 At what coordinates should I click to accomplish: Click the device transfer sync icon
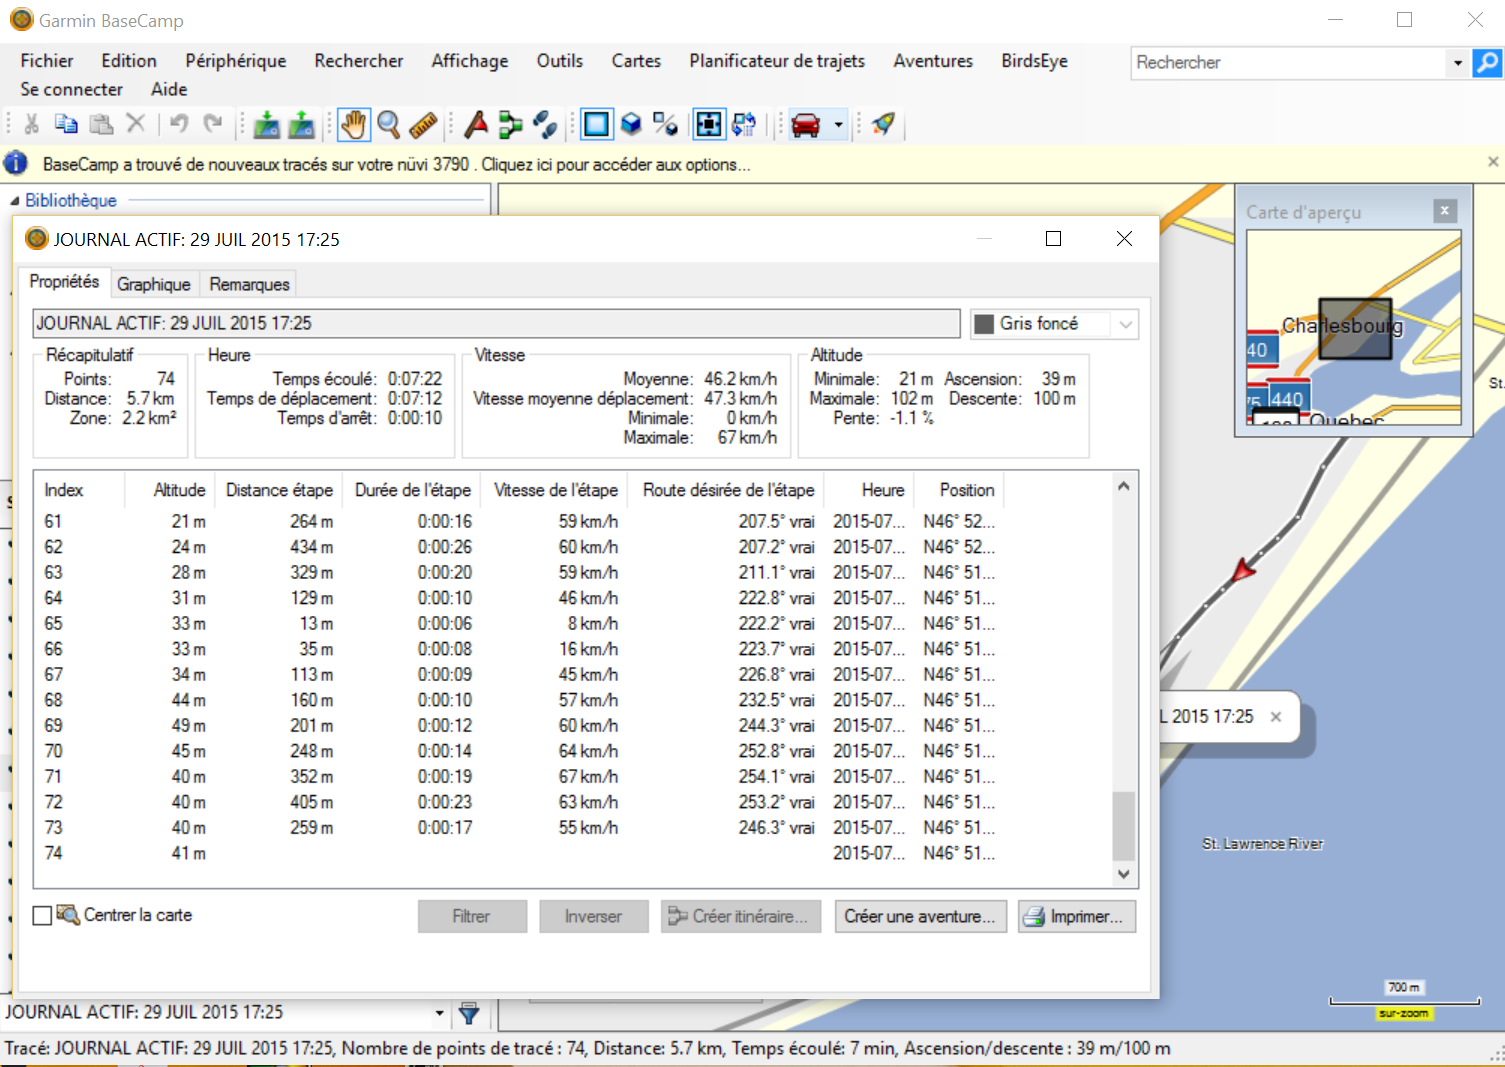[x=744, y=124]
